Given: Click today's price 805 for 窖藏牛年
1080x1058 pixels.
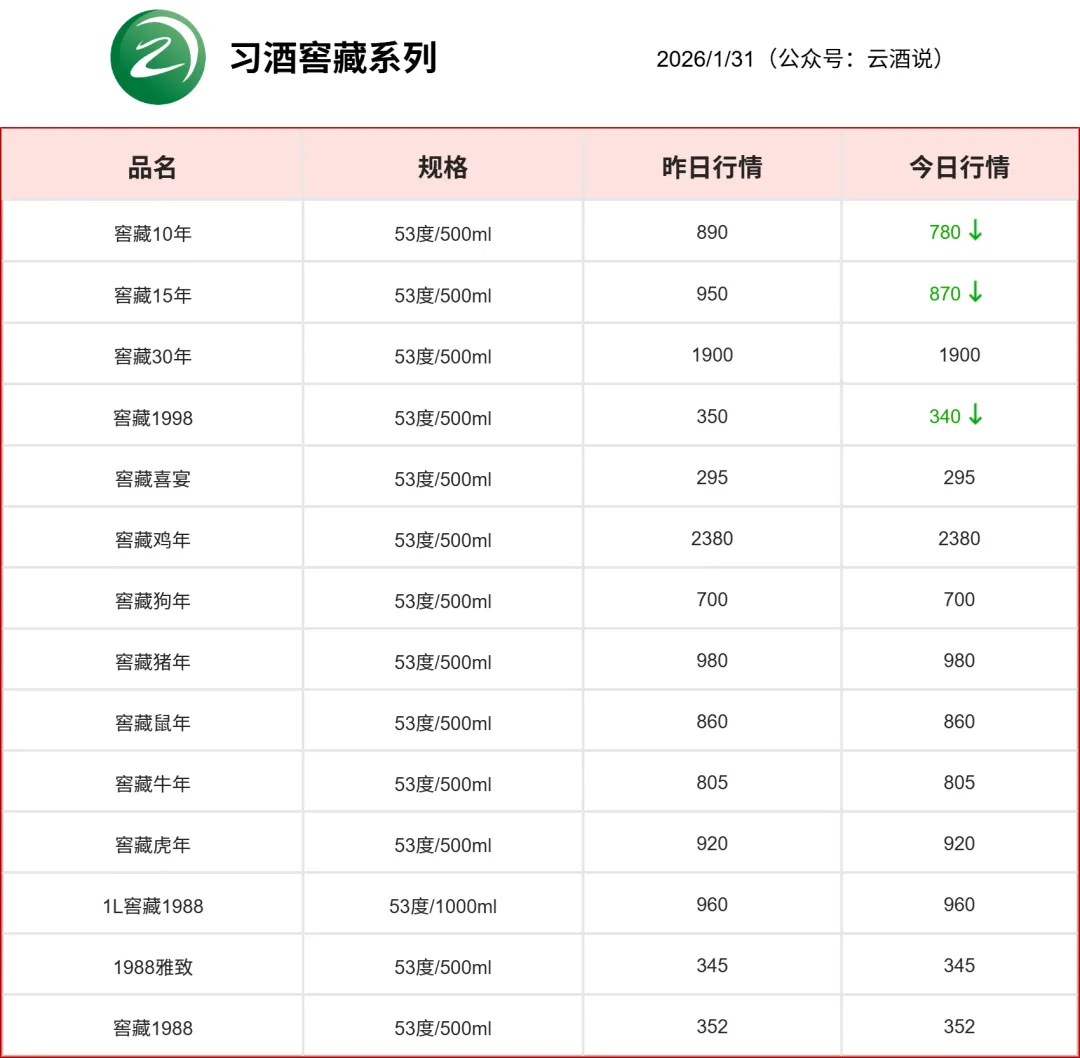Looking at the screenshot, I should click(959, 782).
